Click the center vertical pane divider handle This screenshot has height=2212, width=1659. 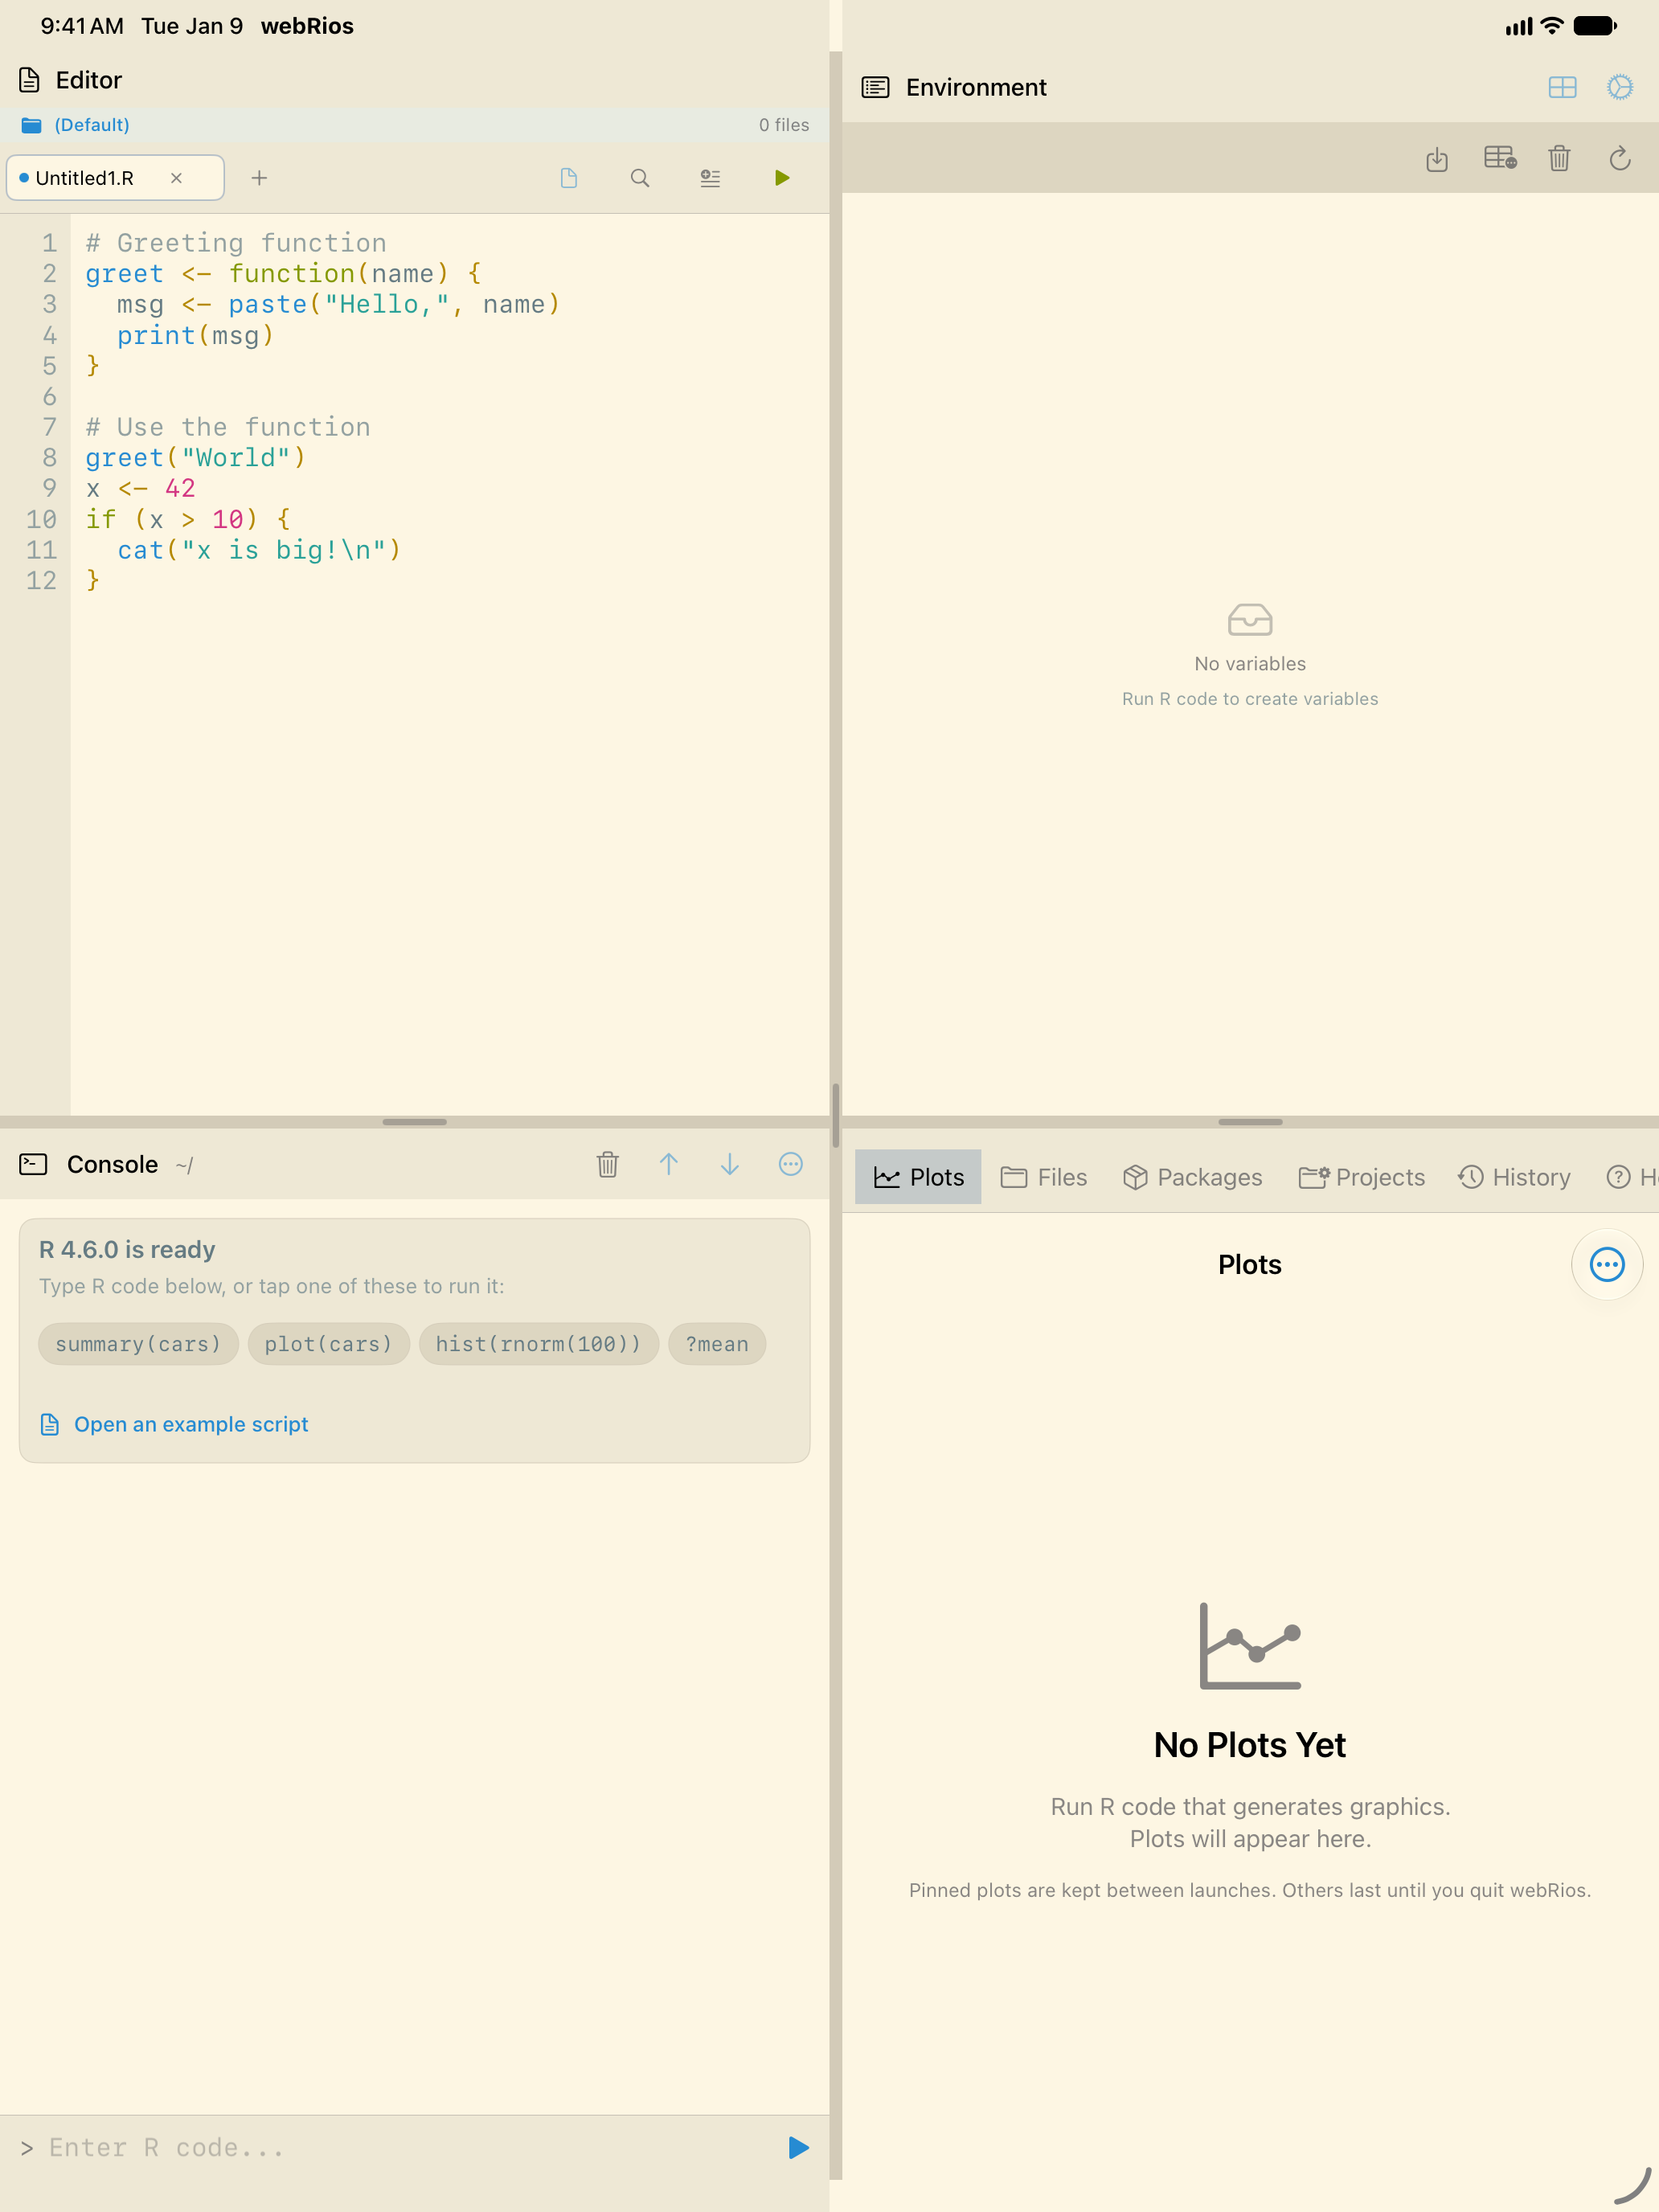click(x=835, y=1115)
